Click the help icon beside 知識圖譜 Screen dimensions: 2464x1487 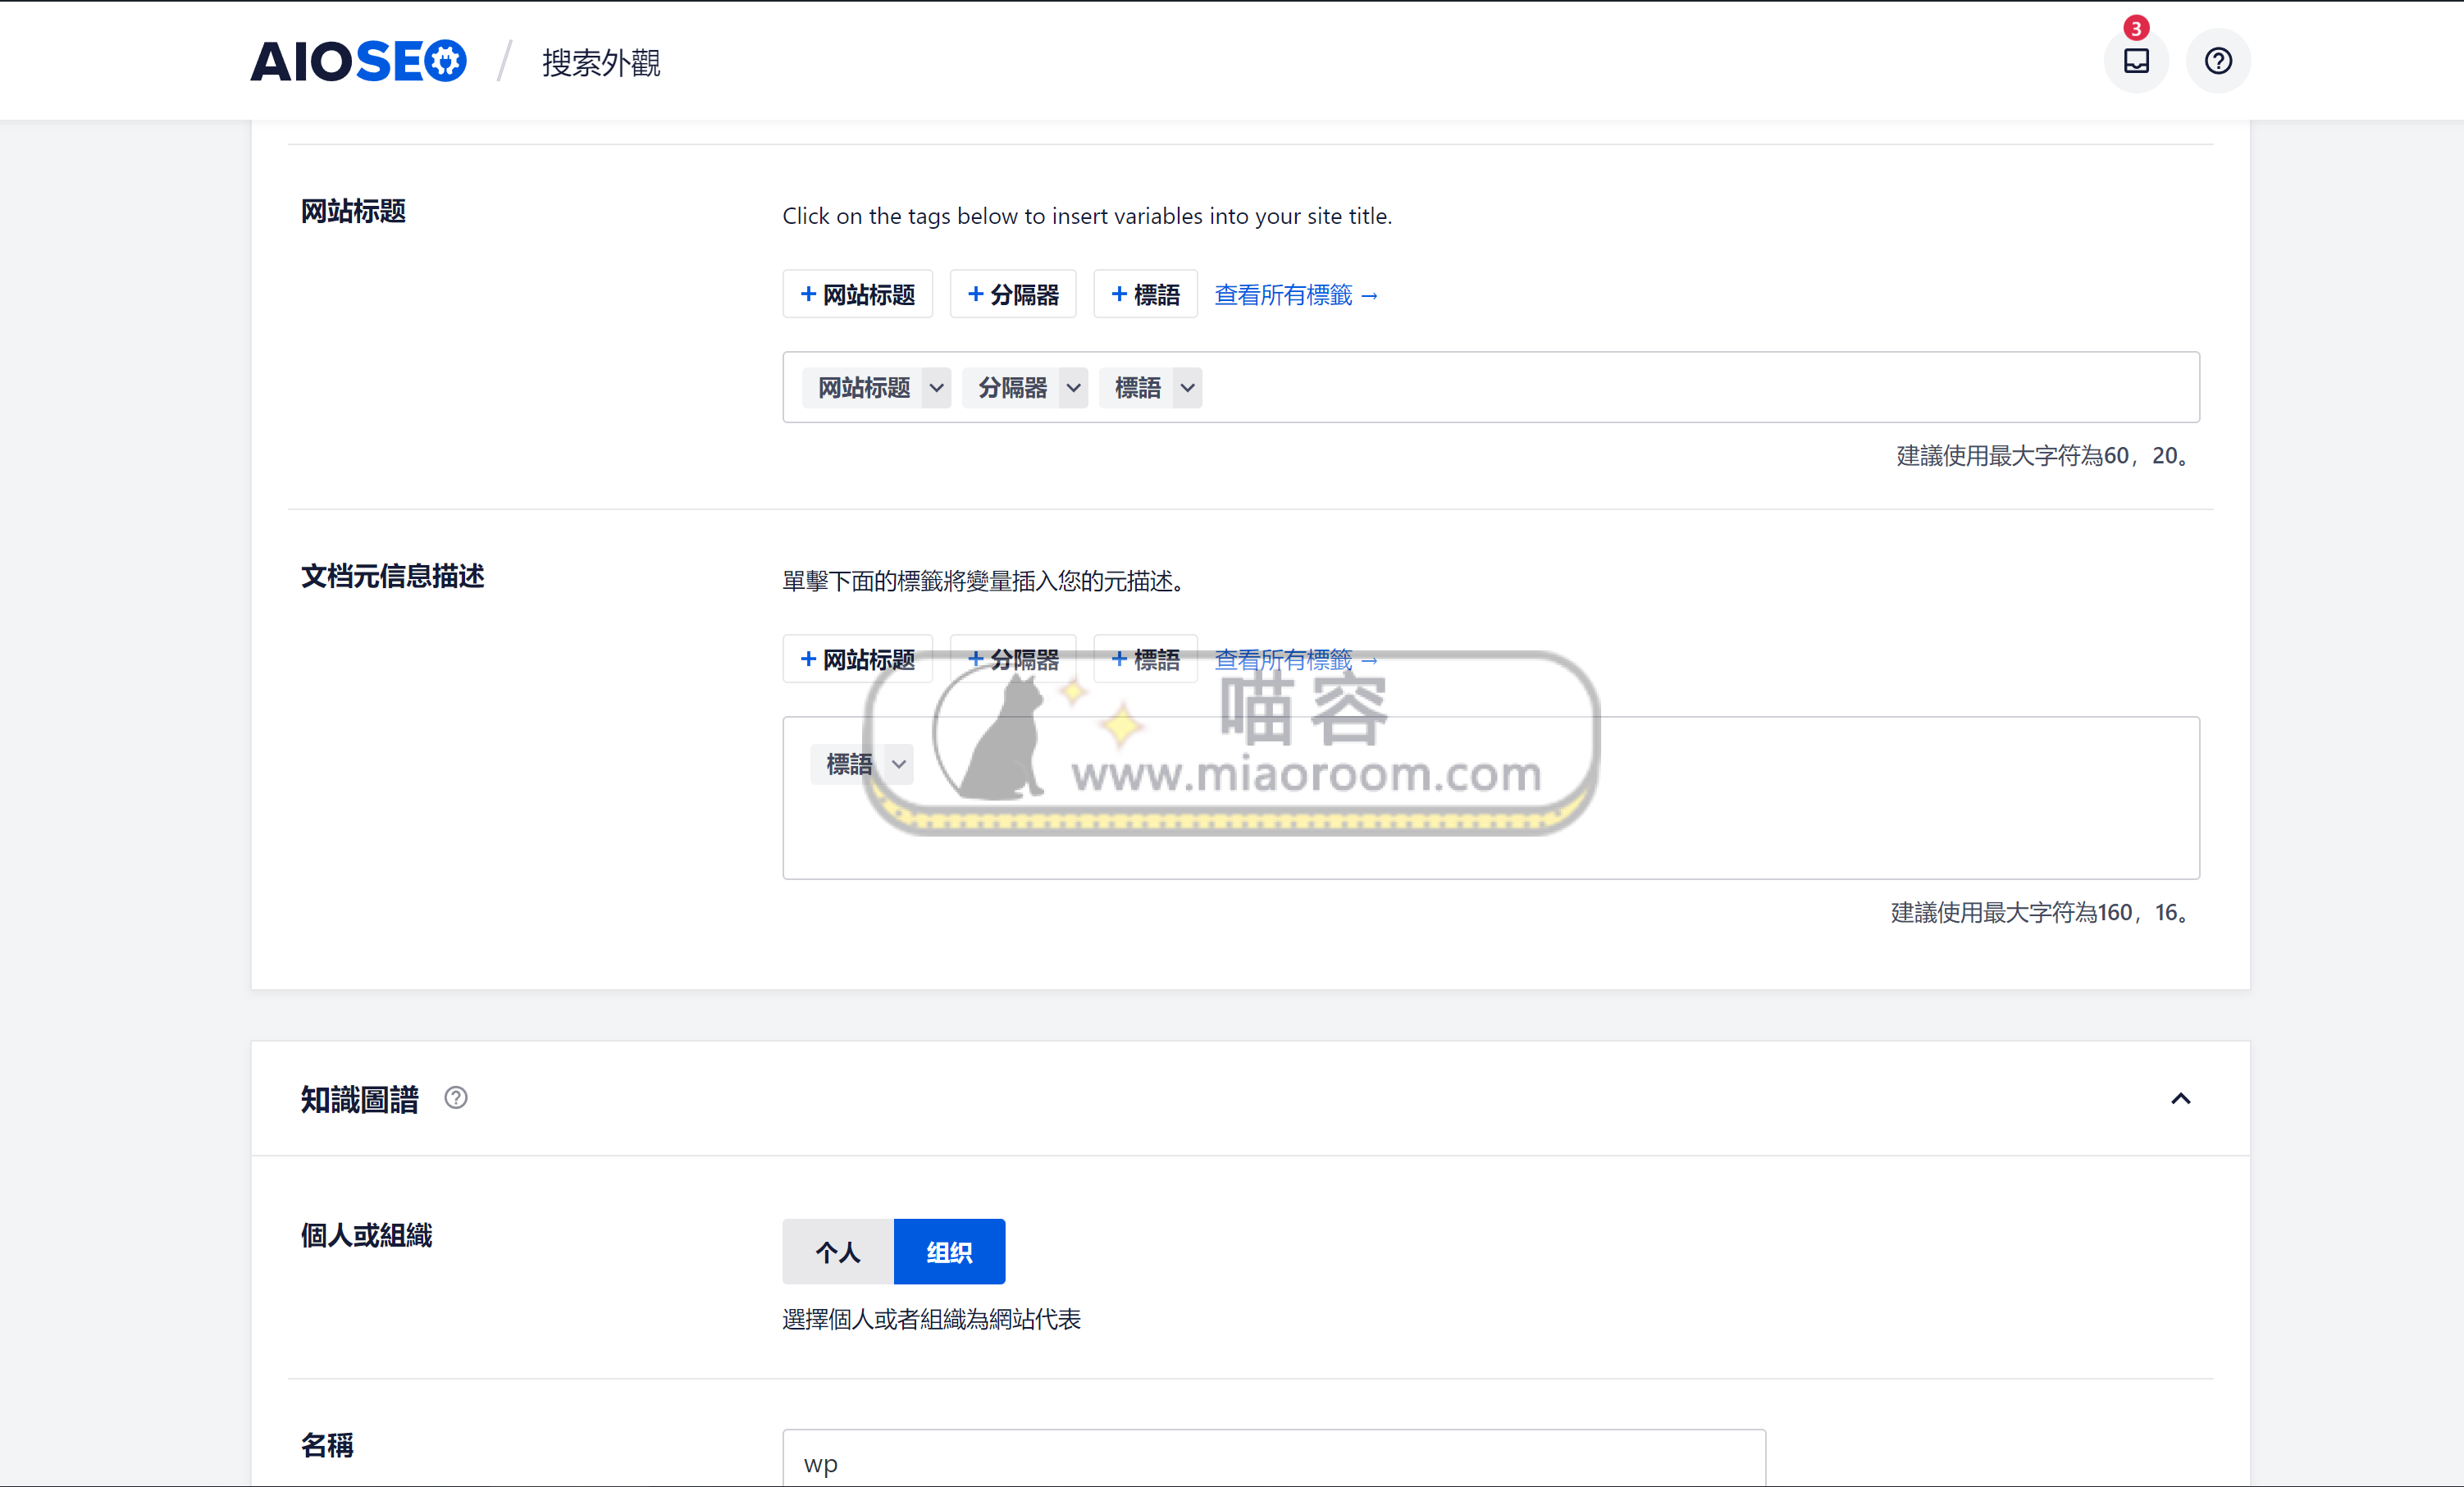coord(456,1098)
